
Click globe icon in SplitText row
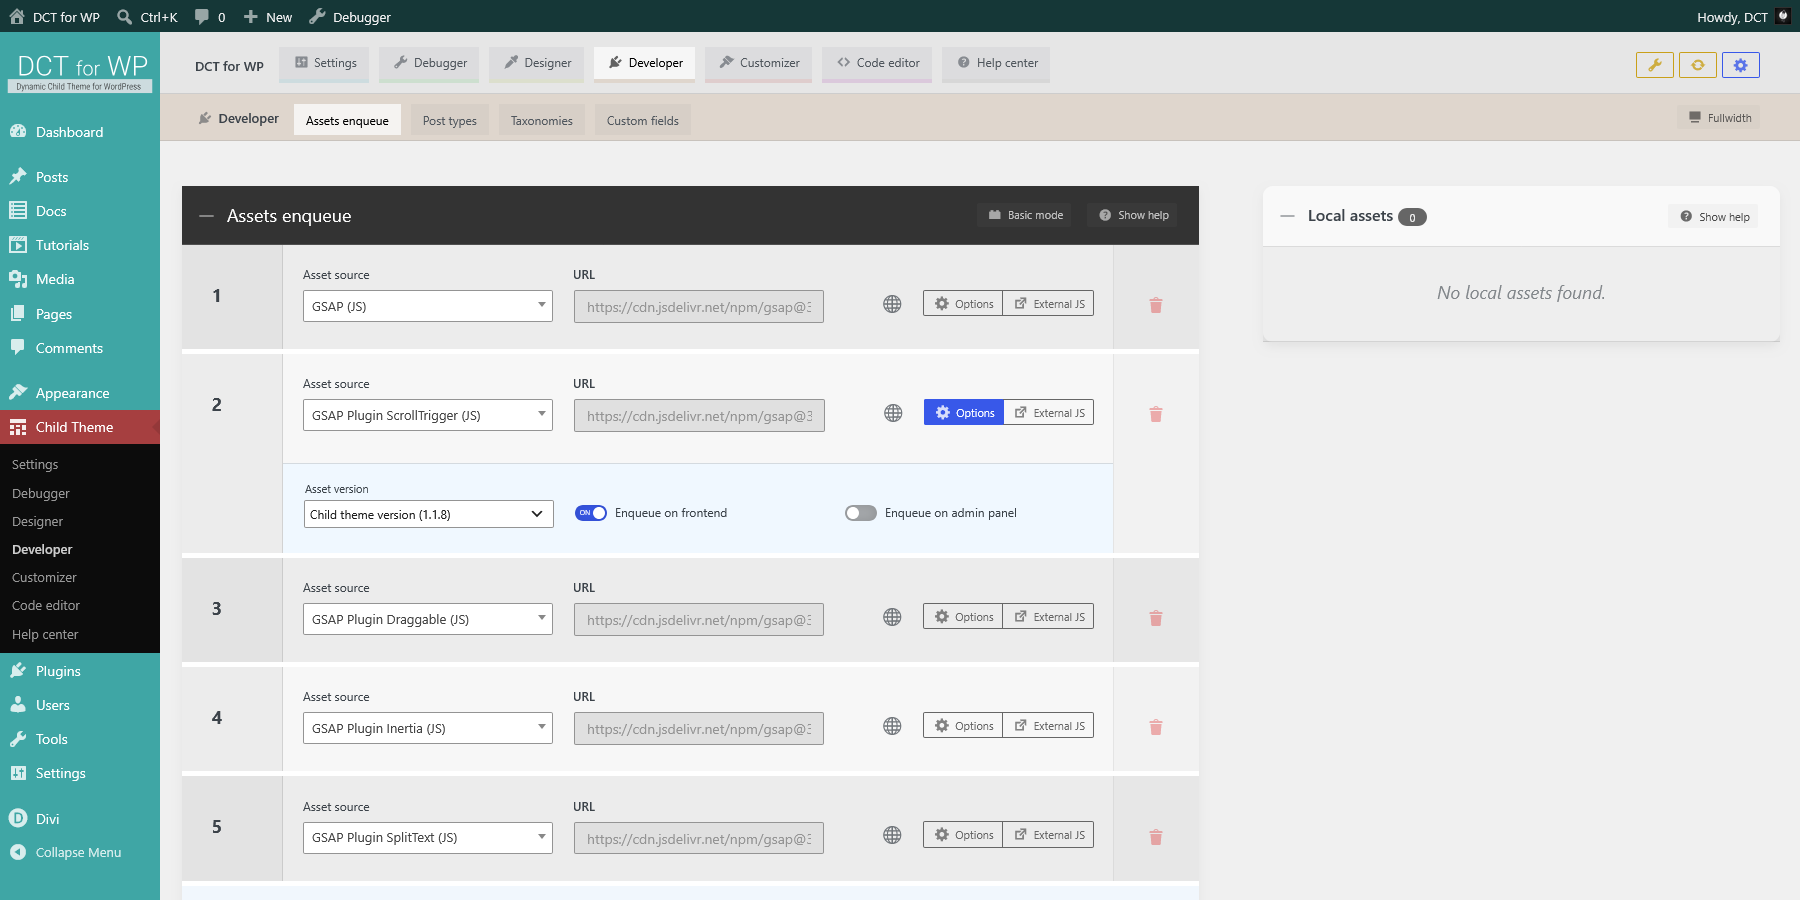tap(892, 835)
